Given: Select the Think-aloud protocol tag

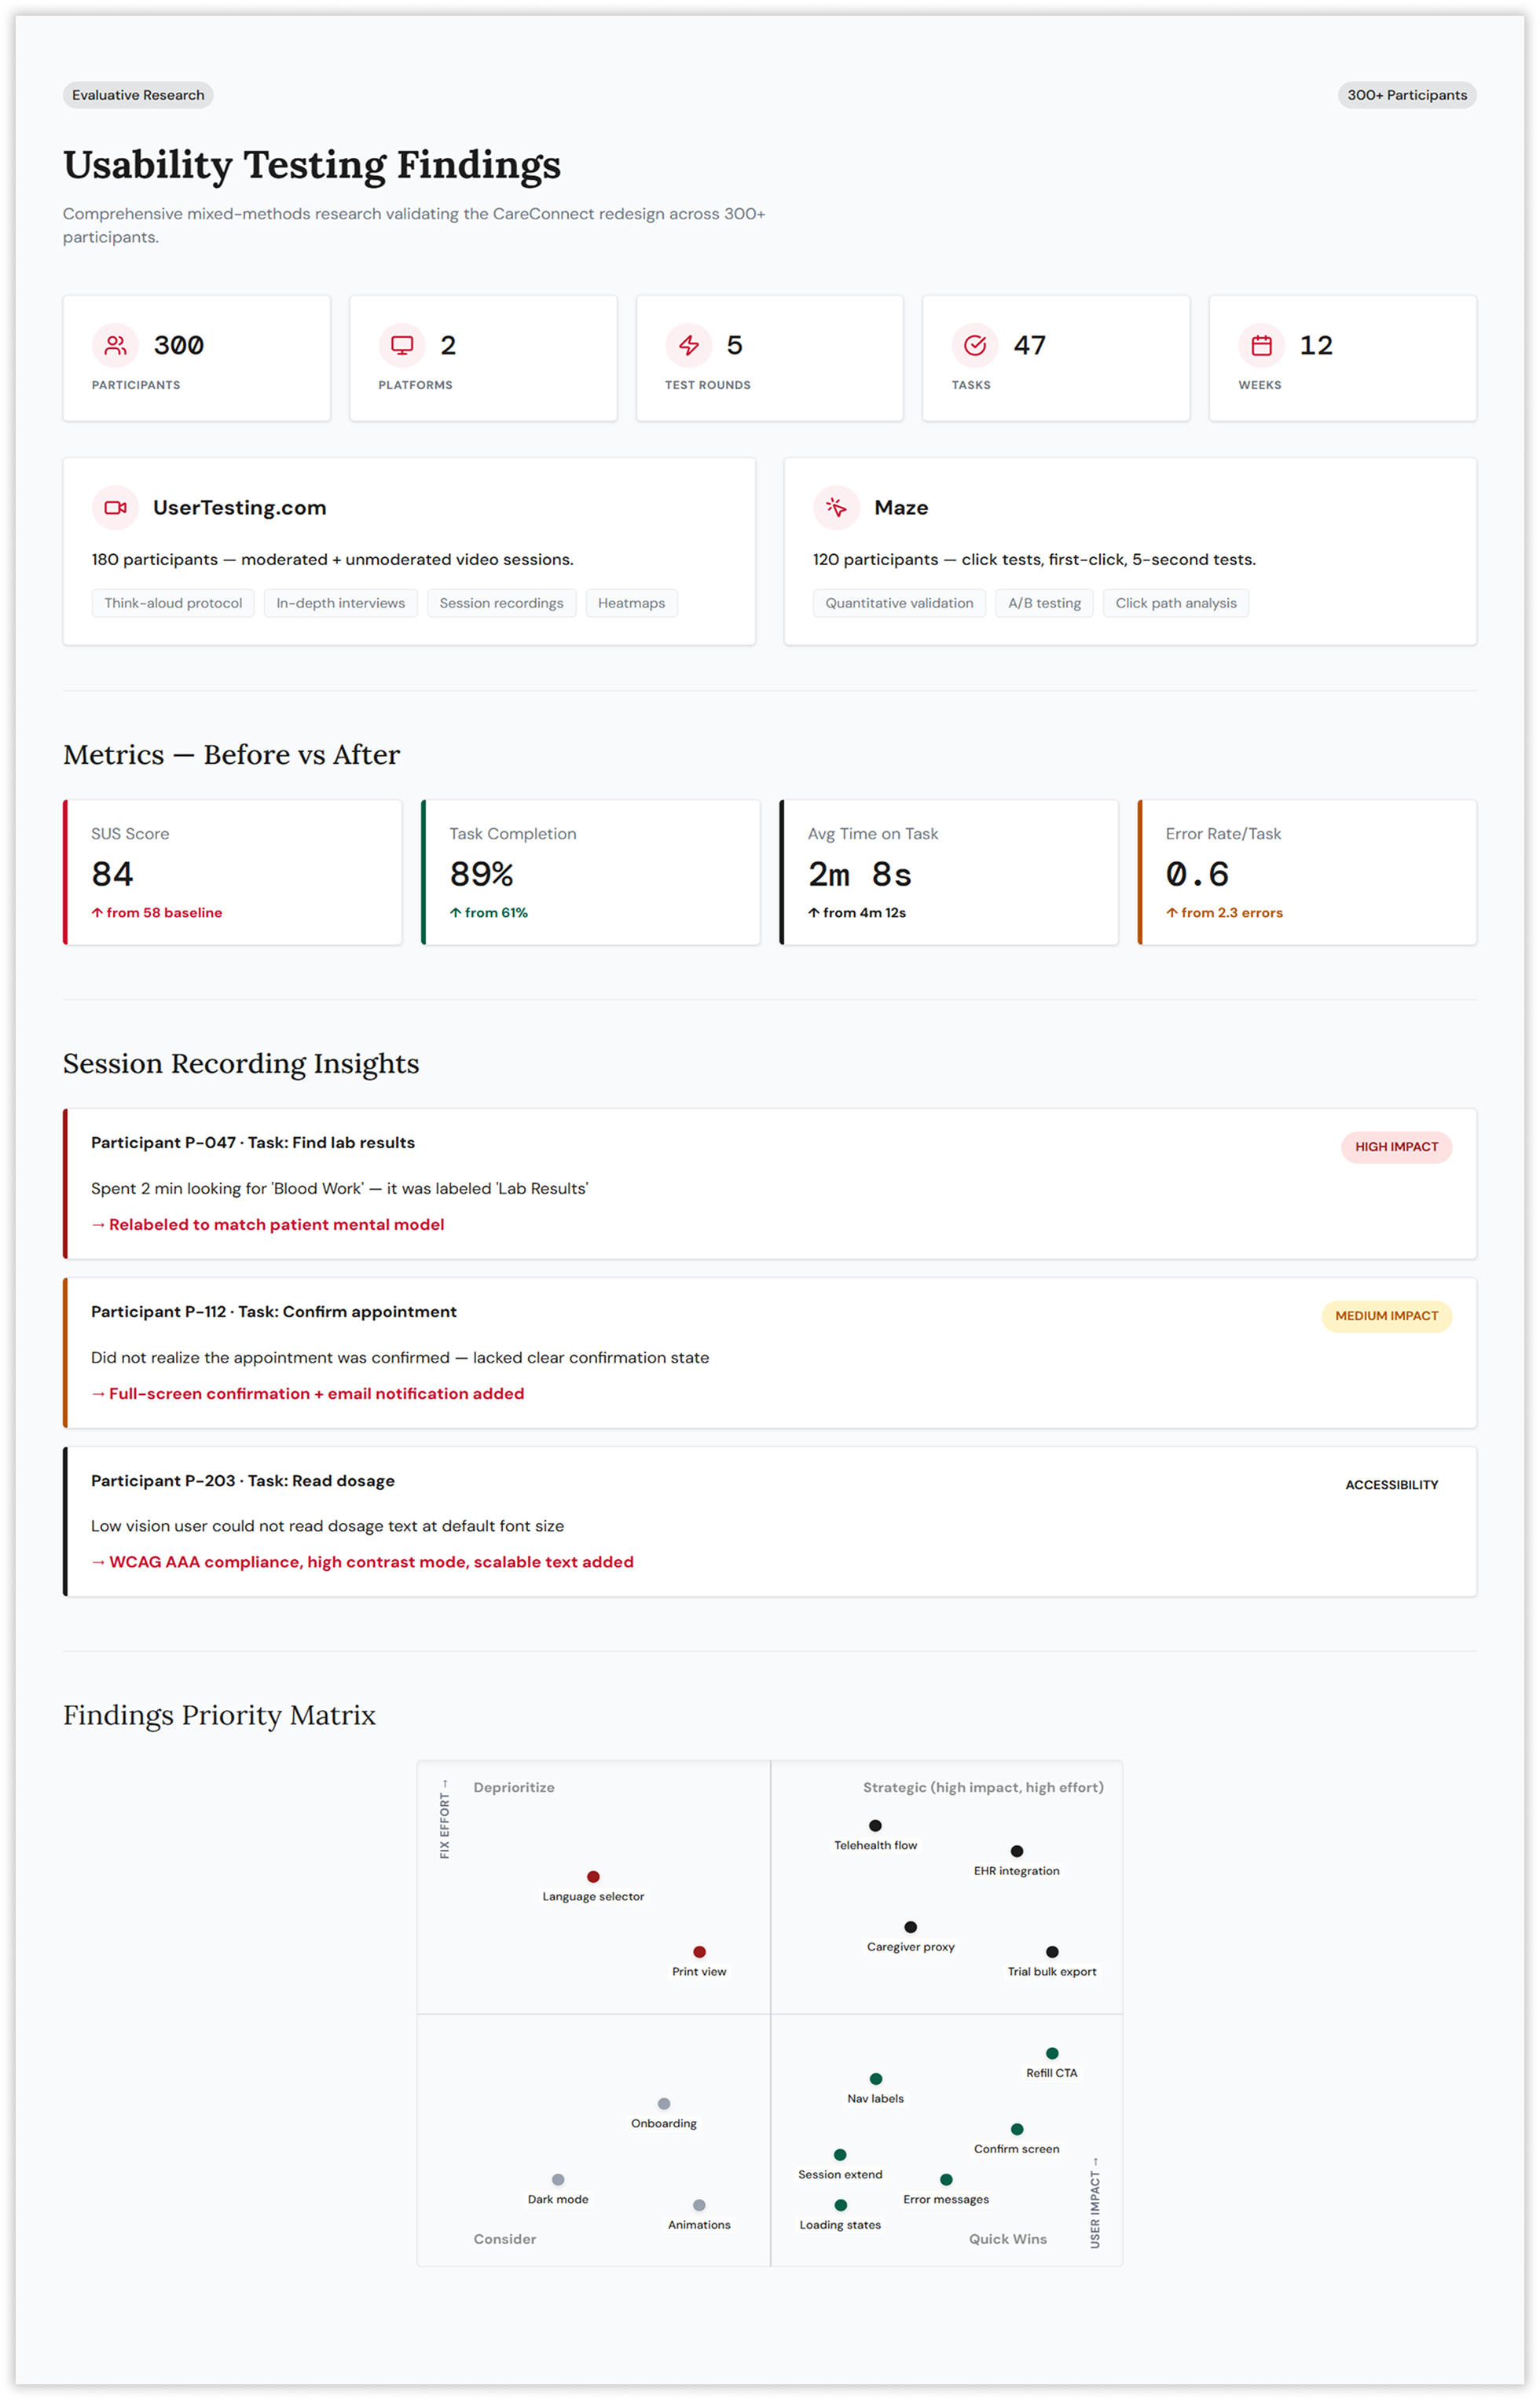Looking at the screenshot, I should (x=173, y=603).
